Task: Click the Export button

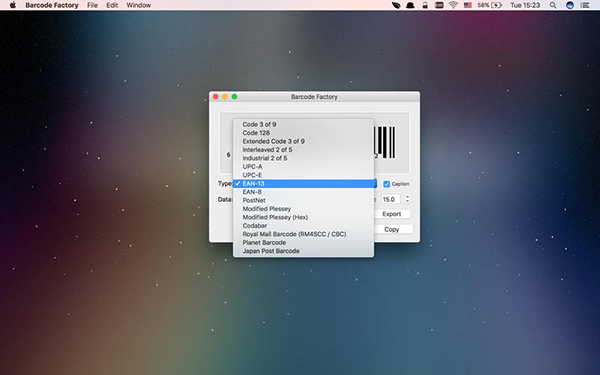Action: pyautogui.click(x=392, y=214)
